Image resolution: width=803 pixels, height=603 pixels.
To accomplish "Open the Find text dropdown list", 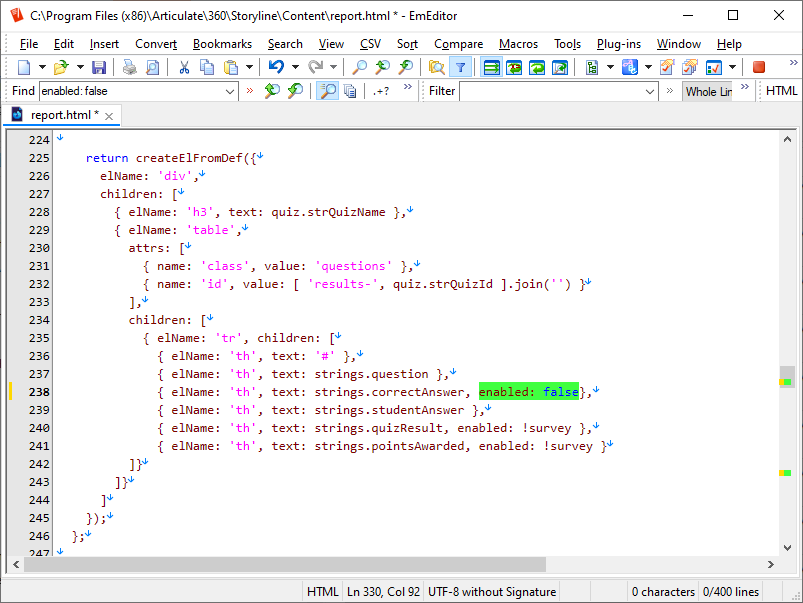I will pos(230,91).
